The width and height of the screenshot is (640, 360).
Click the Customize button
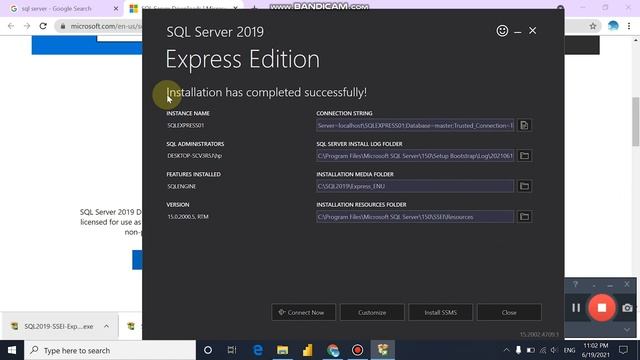tap(372, 312)
